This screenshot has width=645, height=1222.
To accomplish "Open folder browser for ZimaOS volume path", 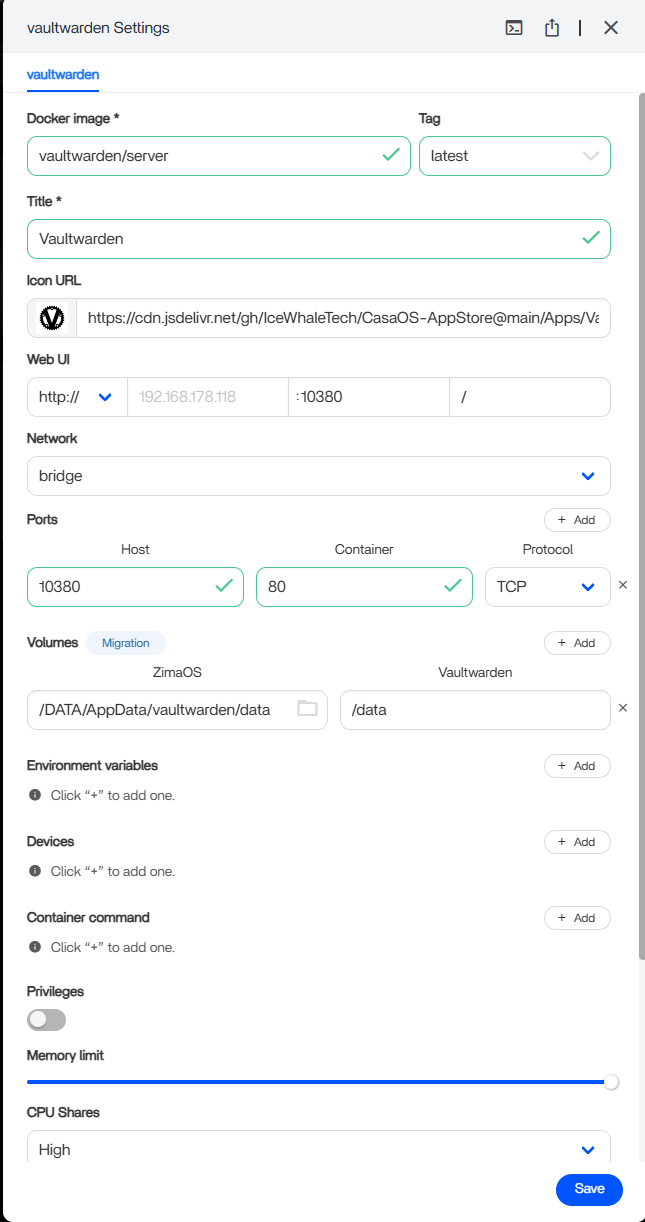I will 307,709.
